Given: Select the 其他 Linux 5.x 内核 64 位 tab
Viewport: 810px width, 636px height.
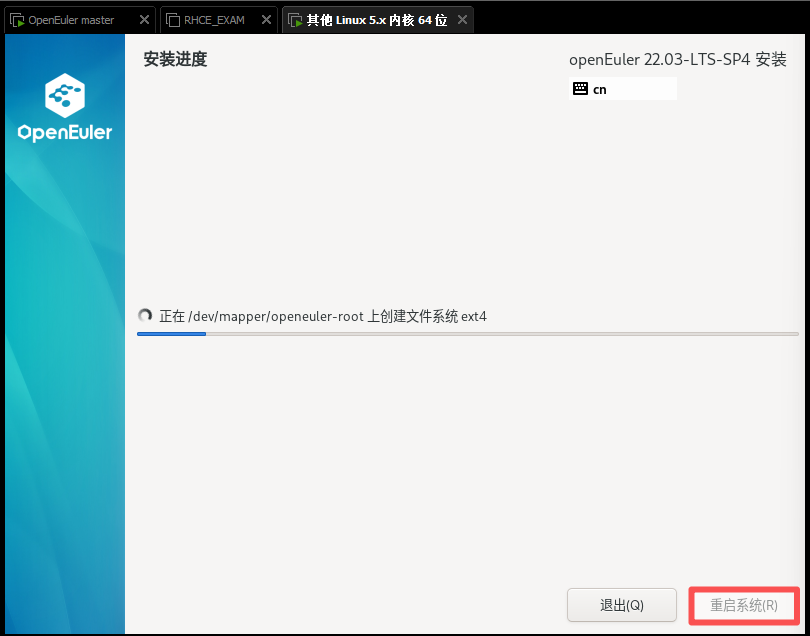Looking at the screenshot, I should pyautogui.click(x=378, y=20).
